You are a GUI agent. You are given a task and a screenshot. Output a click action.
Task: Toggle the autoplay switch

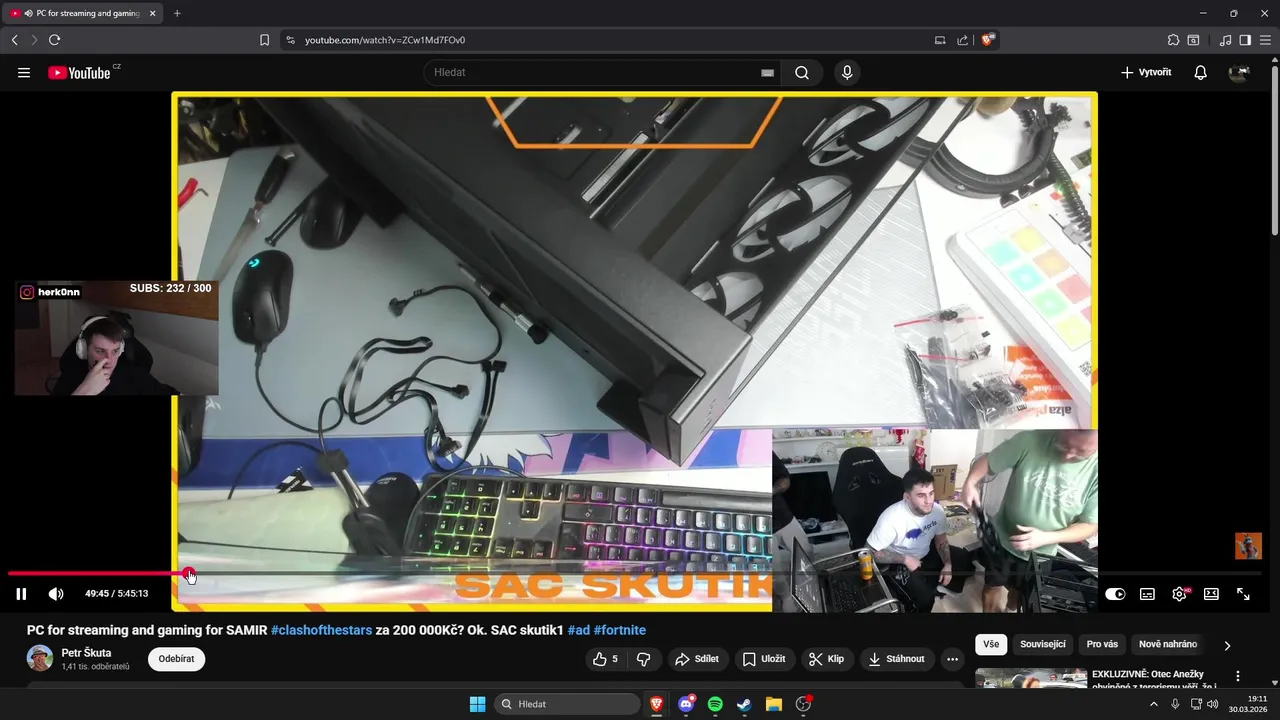(x=1115, y=594)
